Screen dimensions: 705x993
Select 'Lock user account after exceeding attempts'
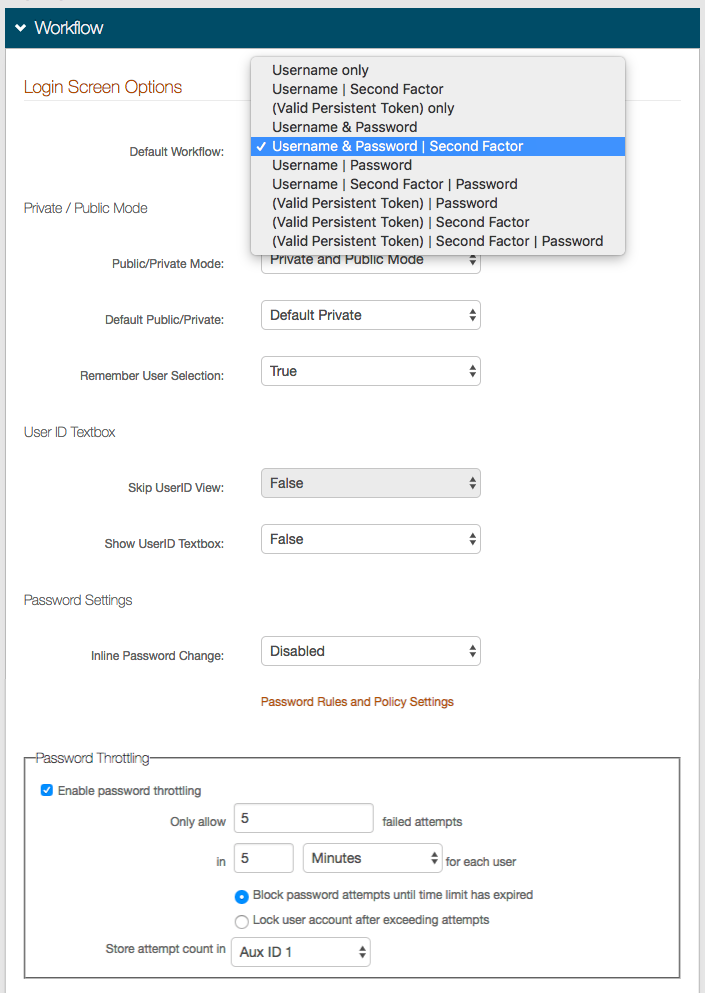pos(241,921)
